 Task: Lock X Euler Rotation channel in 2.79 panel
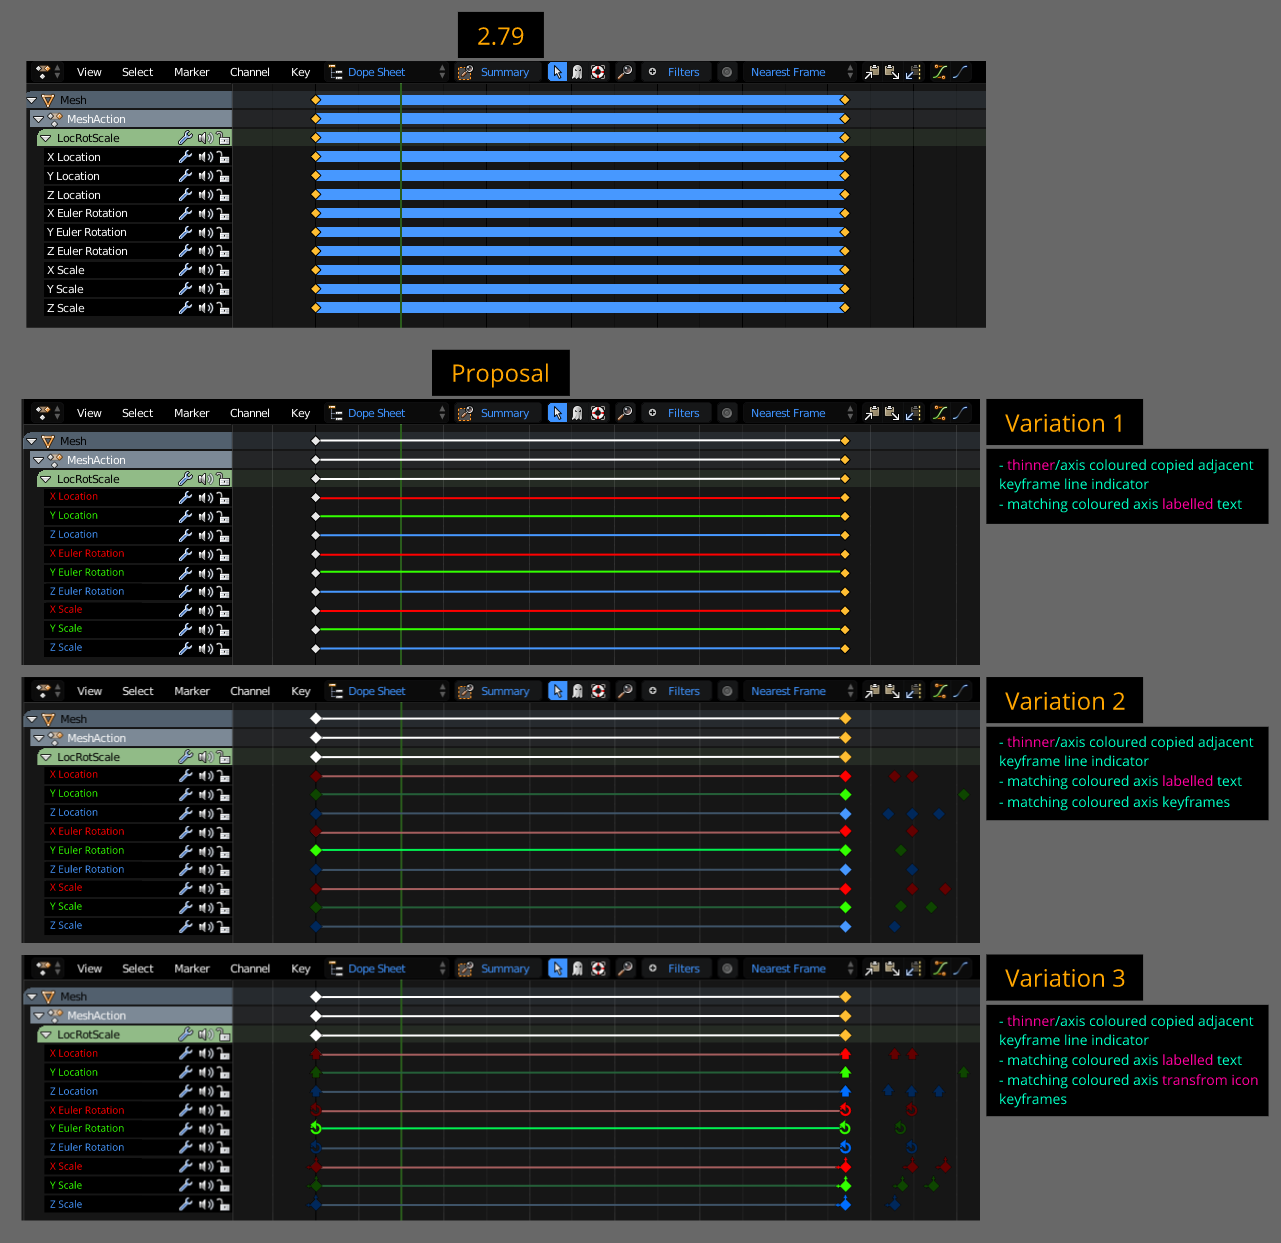(223, 214)
